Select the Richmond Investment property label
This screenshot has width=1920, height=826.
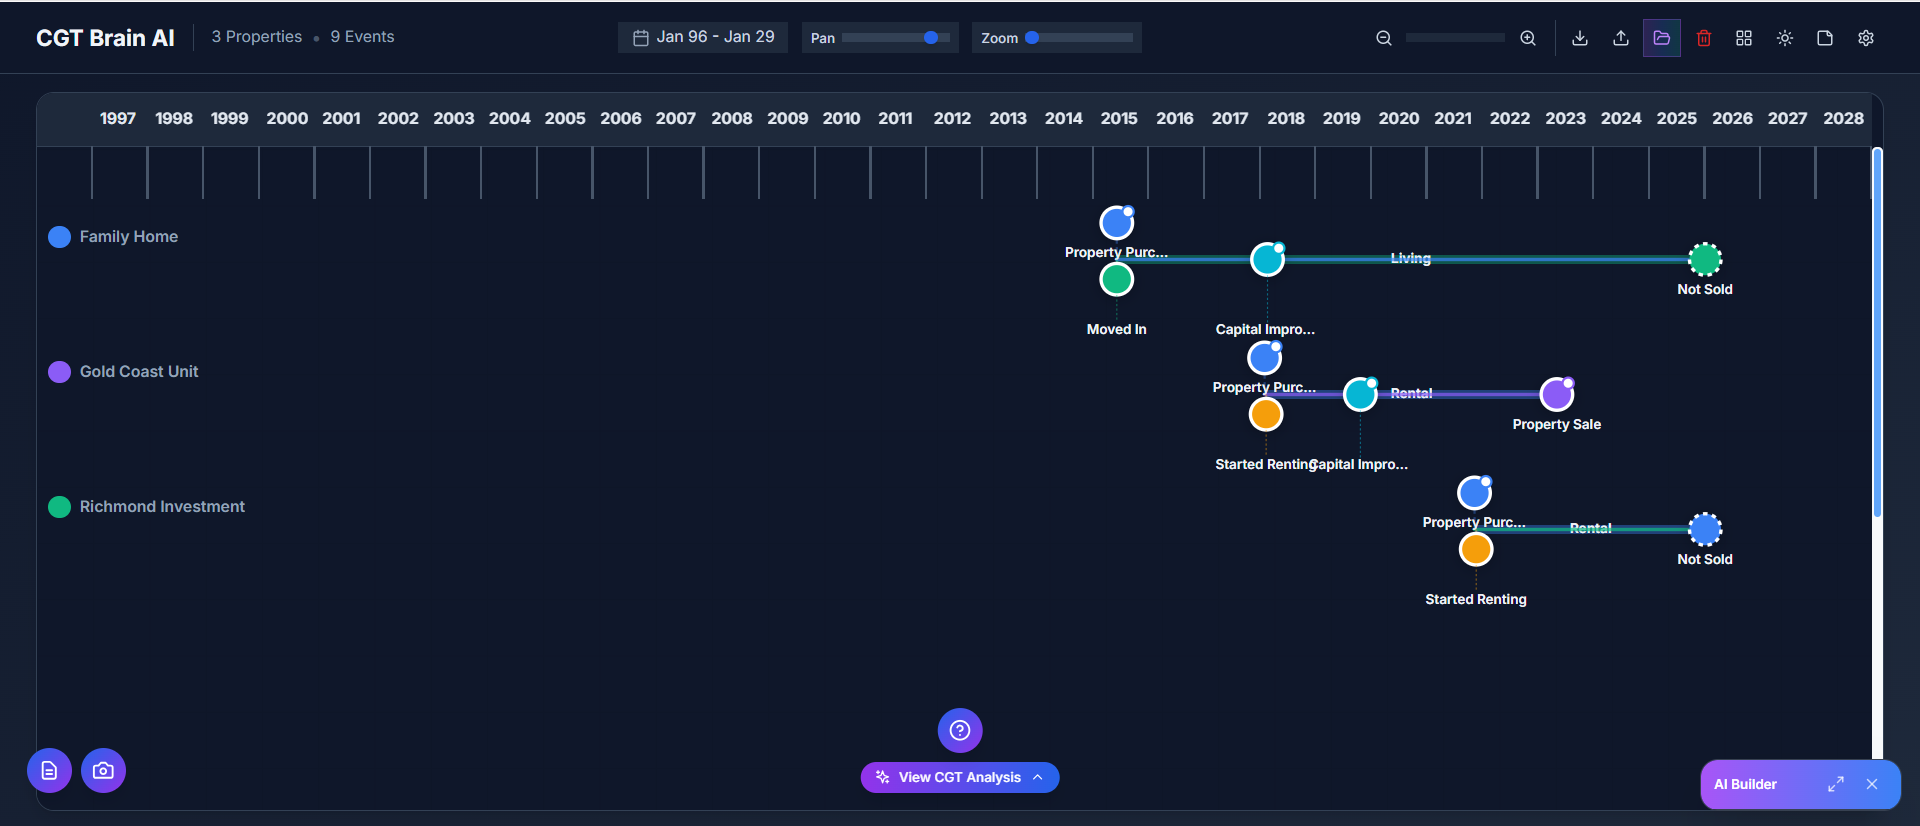[162, 507]
